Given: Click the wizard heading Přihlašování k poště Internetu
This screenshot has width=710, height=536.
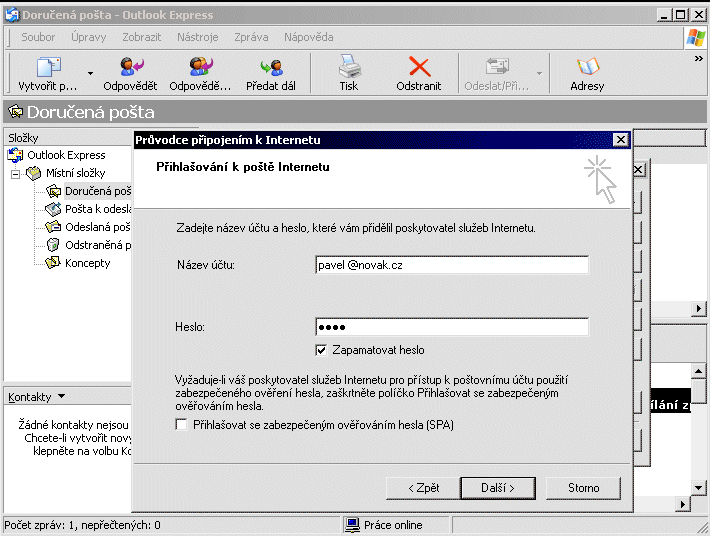Looking at the screenshot, I should click(x=243, y=167).
